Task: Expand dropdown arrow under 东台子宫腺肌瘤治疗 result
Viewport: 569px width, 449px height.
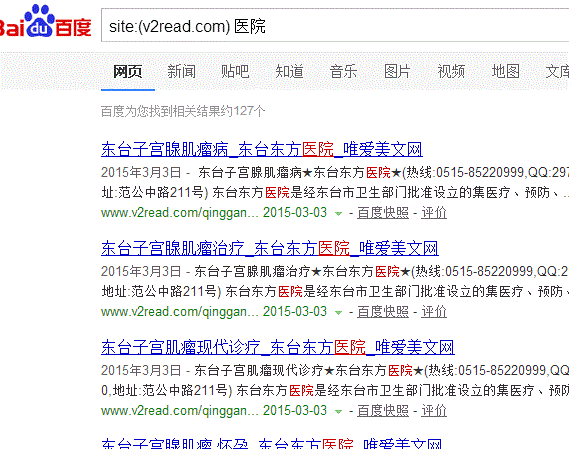Action: coord(338,313)
